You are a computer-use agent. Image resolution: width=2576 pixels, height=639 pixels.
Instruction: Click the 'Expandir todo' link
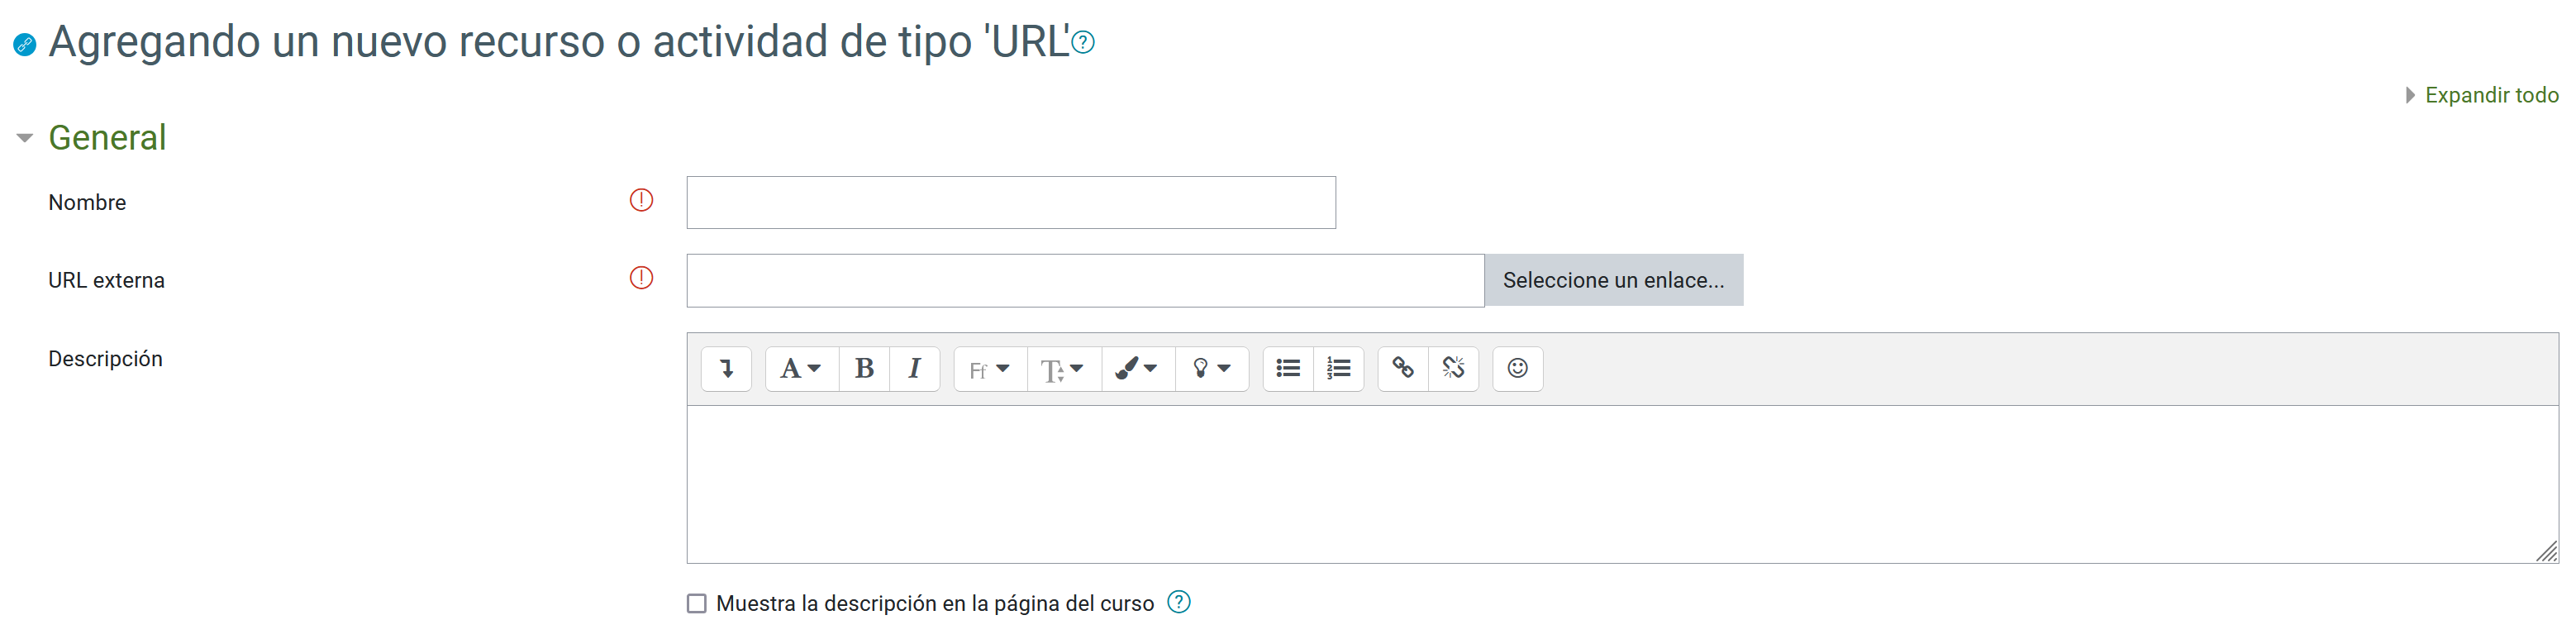click(x=2490, y=95)
